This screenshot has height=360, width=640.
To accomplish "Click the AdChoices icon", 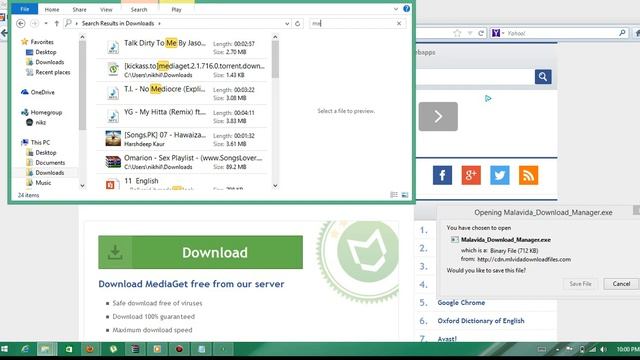I will coord(488,98).
